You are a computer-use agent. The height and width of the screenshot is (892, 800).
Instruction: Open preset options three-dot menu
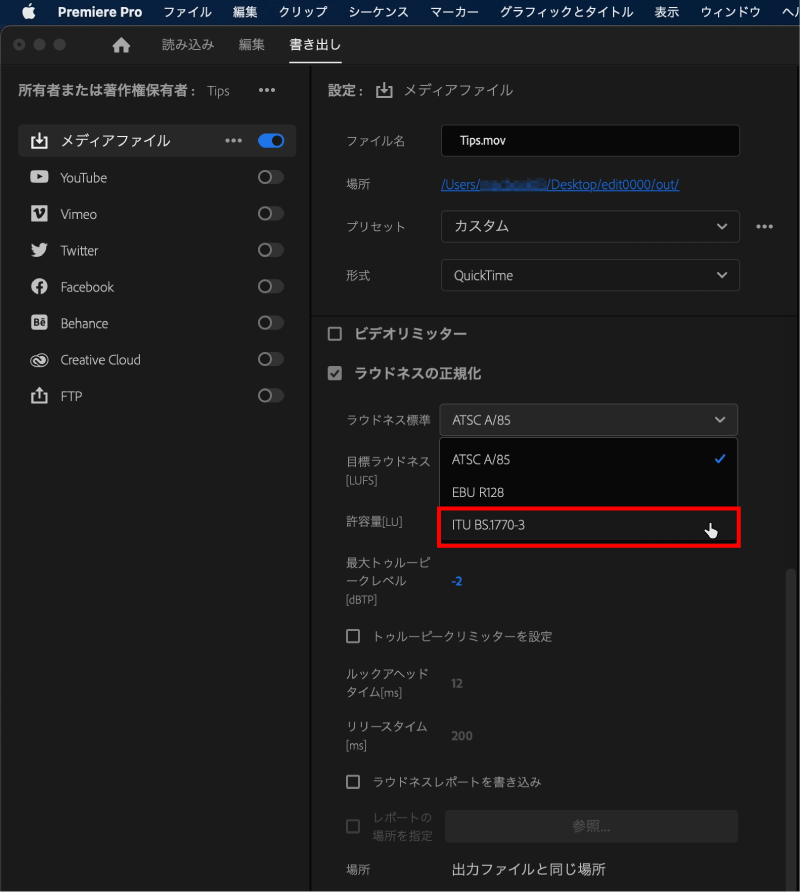point(764,226)
